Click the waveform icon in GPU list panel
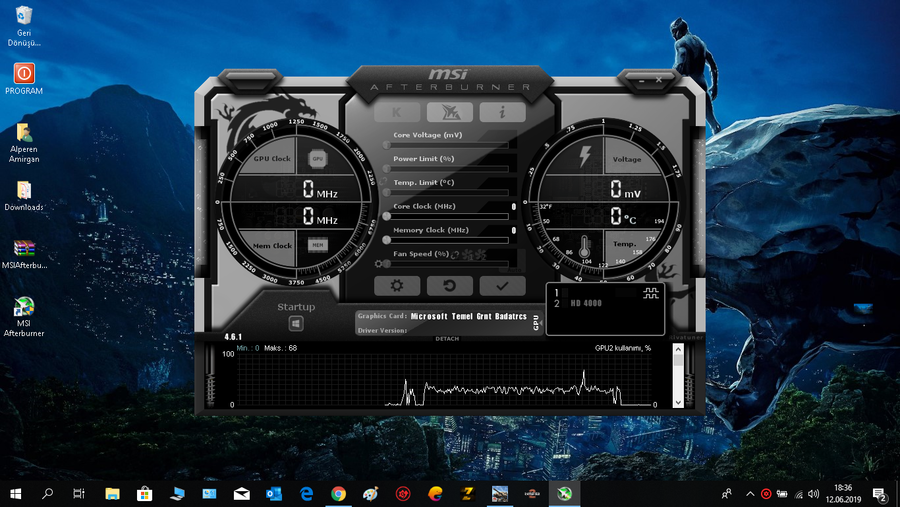Image resolution: width=900 pixels, height=507 pixels. tap(651, 294)
